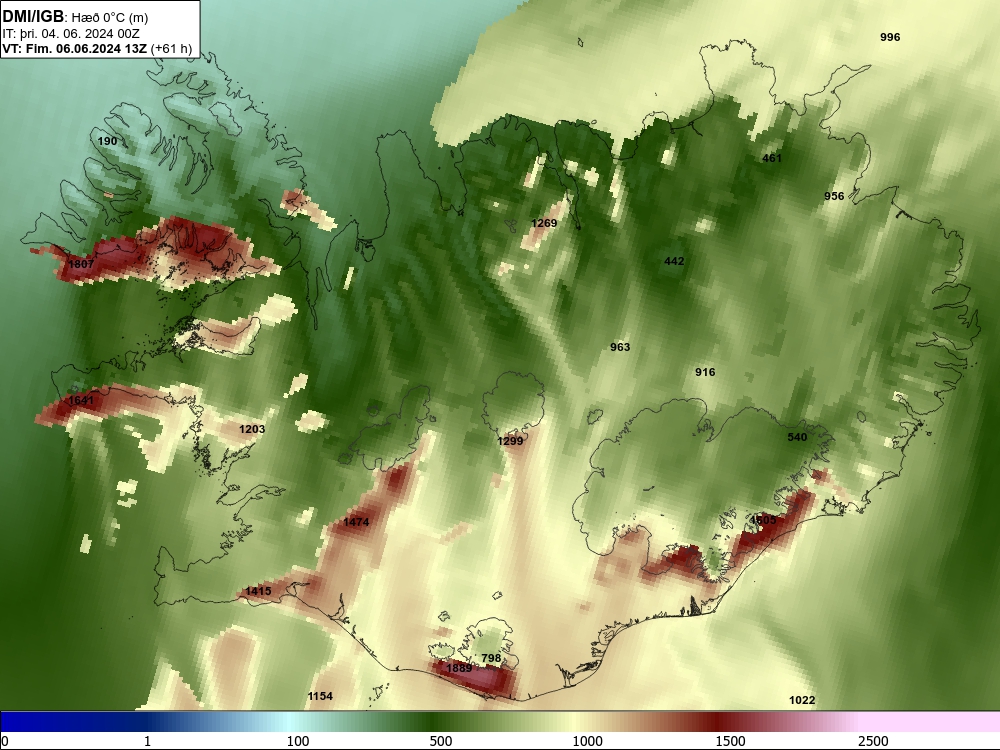Viewport: 1000px width, 750px height.
Task: Click the 1299 value on the map
Action: pyautogui.click(x=510, y=441)
